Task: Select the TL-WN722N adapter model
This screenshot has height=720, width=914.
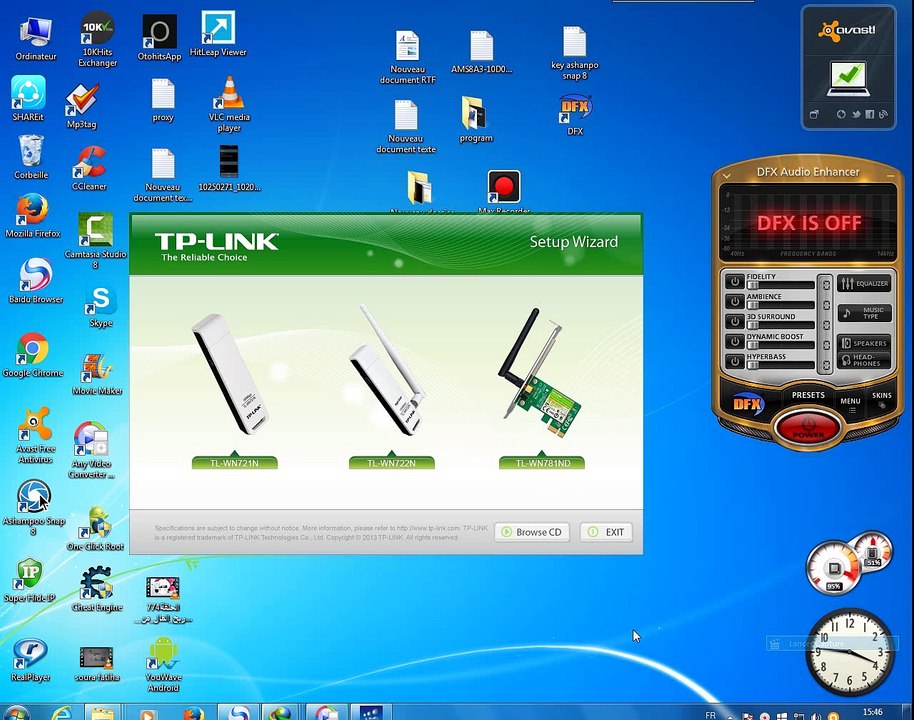Action: pyautogui.click(x=391, y=463)
